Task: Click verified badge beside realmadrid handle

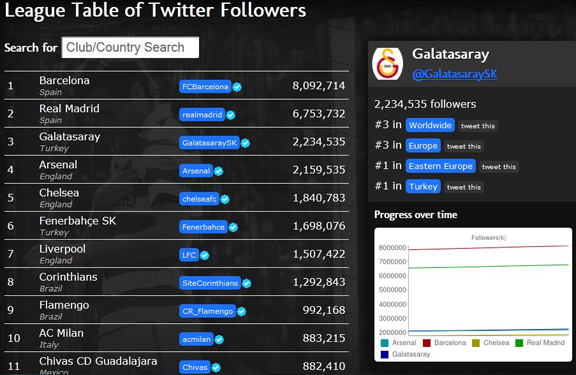Action: (x=231, y=115)
